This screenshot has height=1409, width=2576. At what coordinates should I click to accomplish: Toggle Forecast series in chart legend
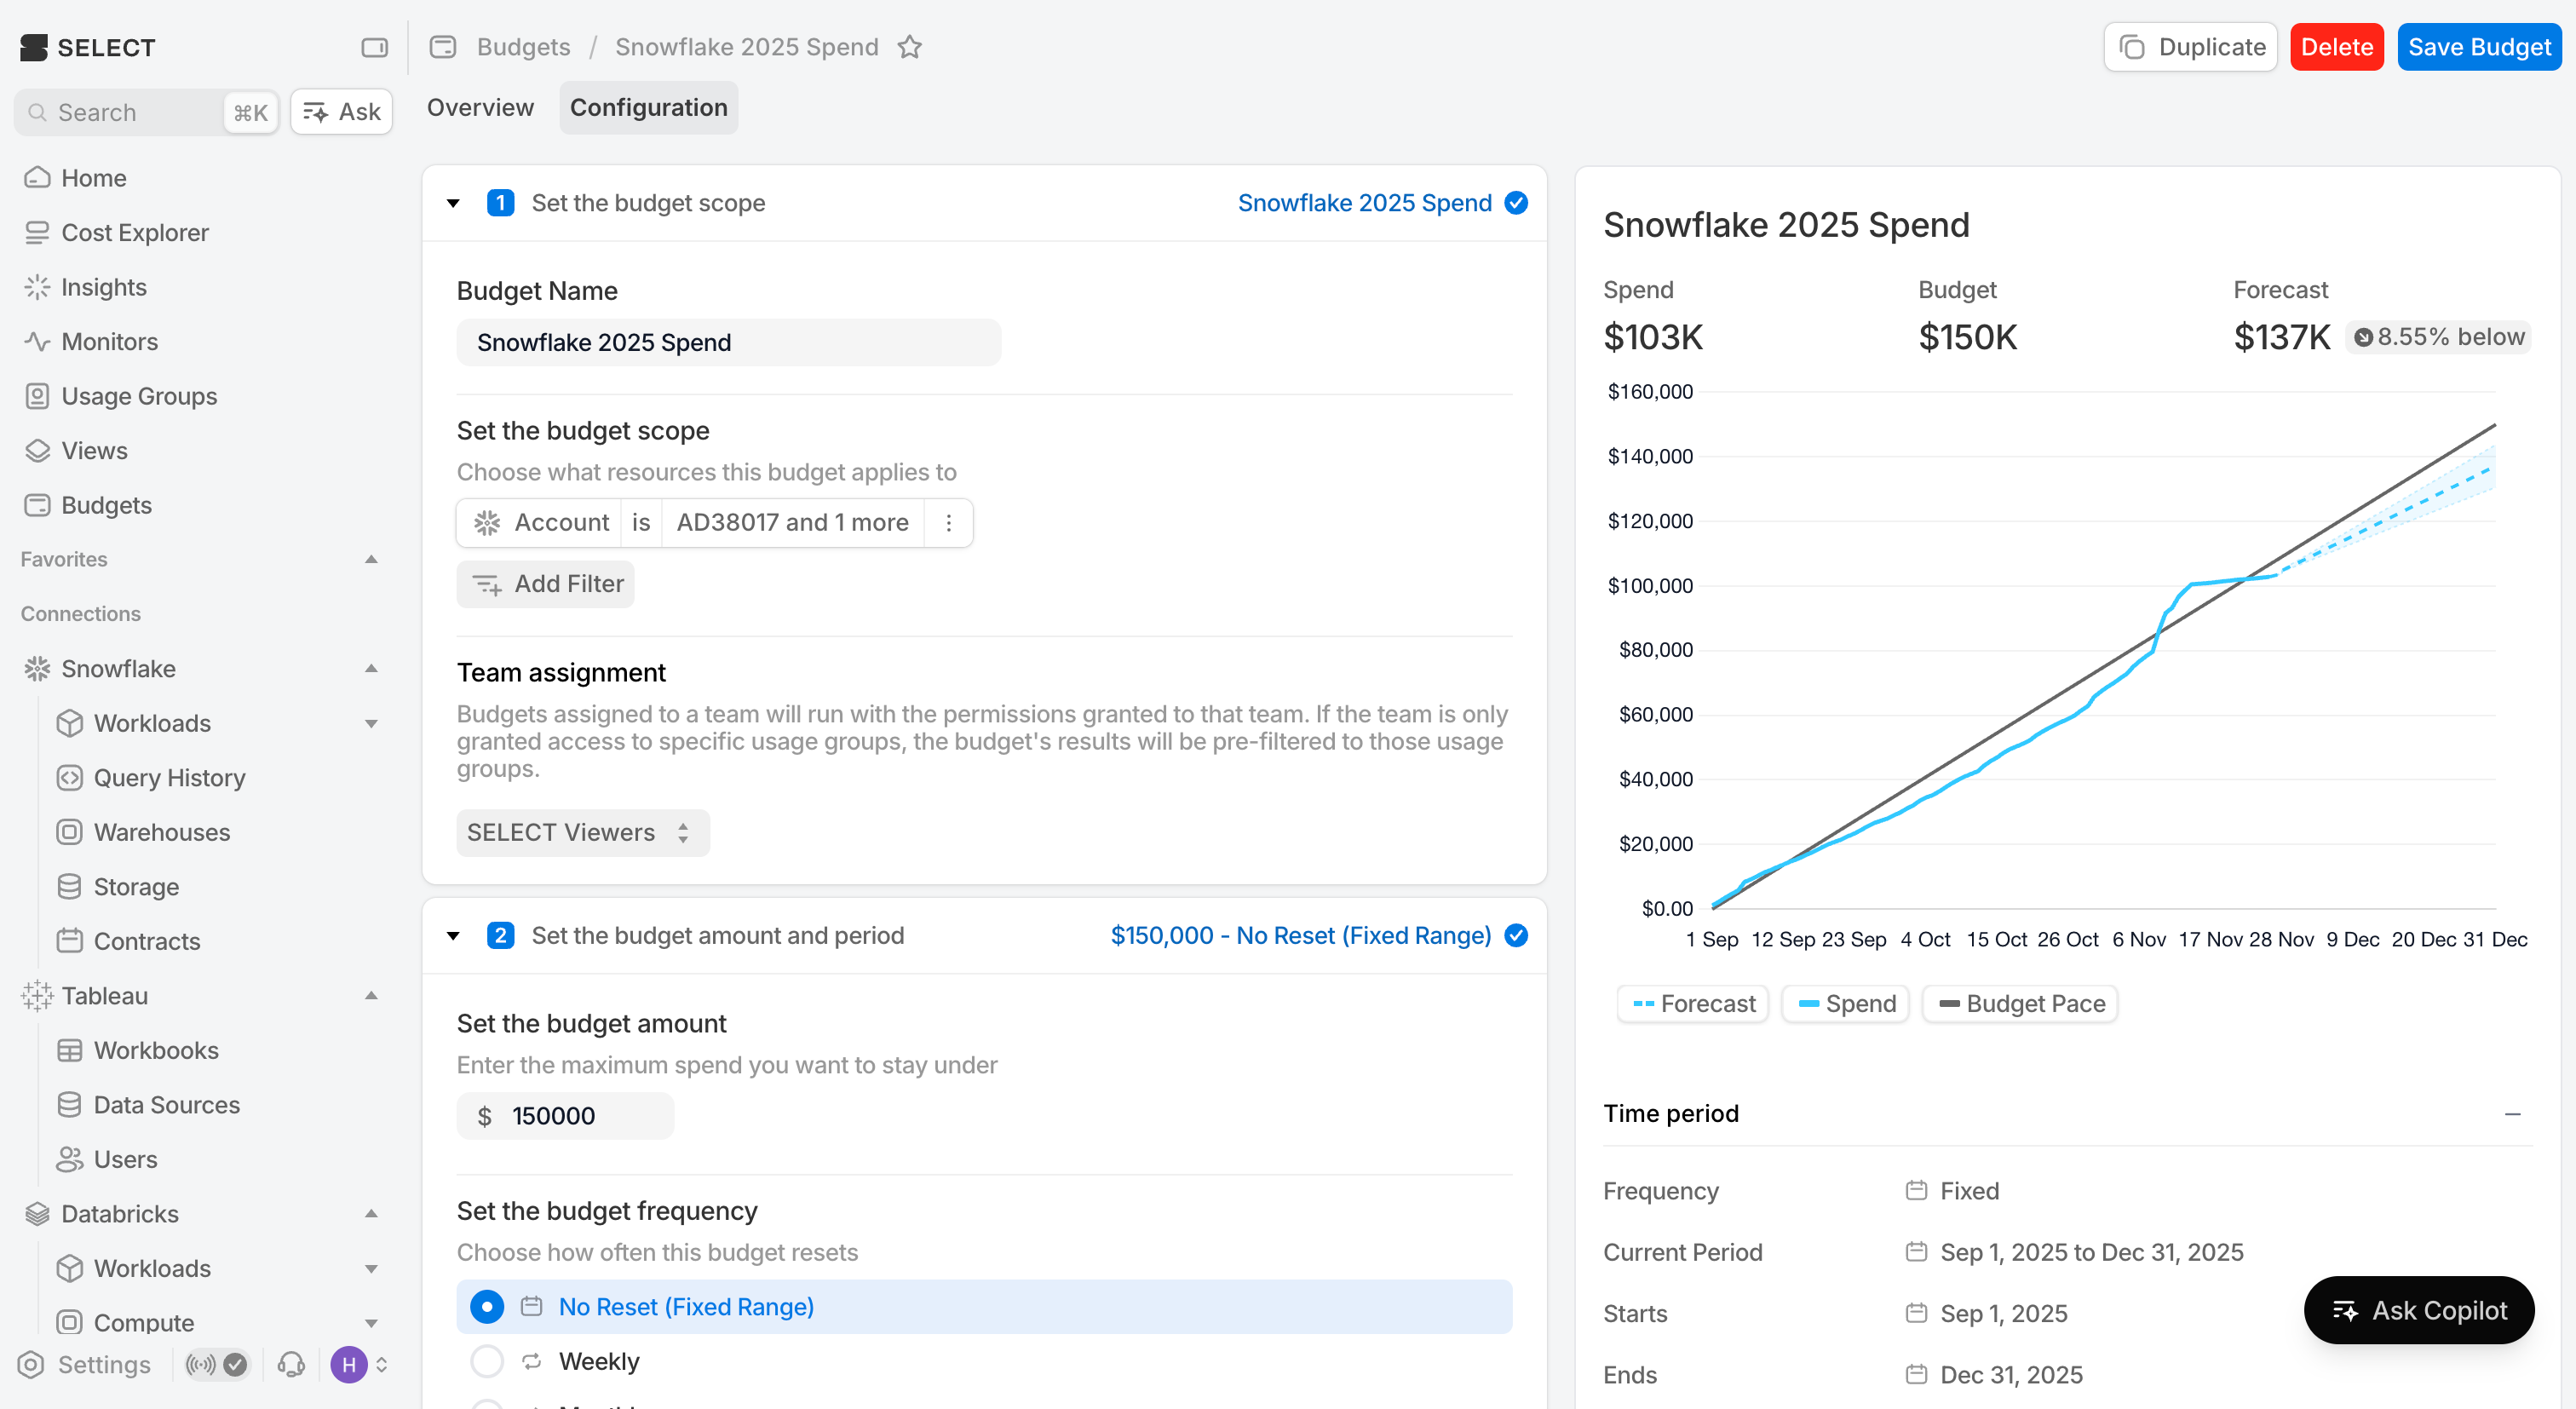[x=1693, y=1003]
